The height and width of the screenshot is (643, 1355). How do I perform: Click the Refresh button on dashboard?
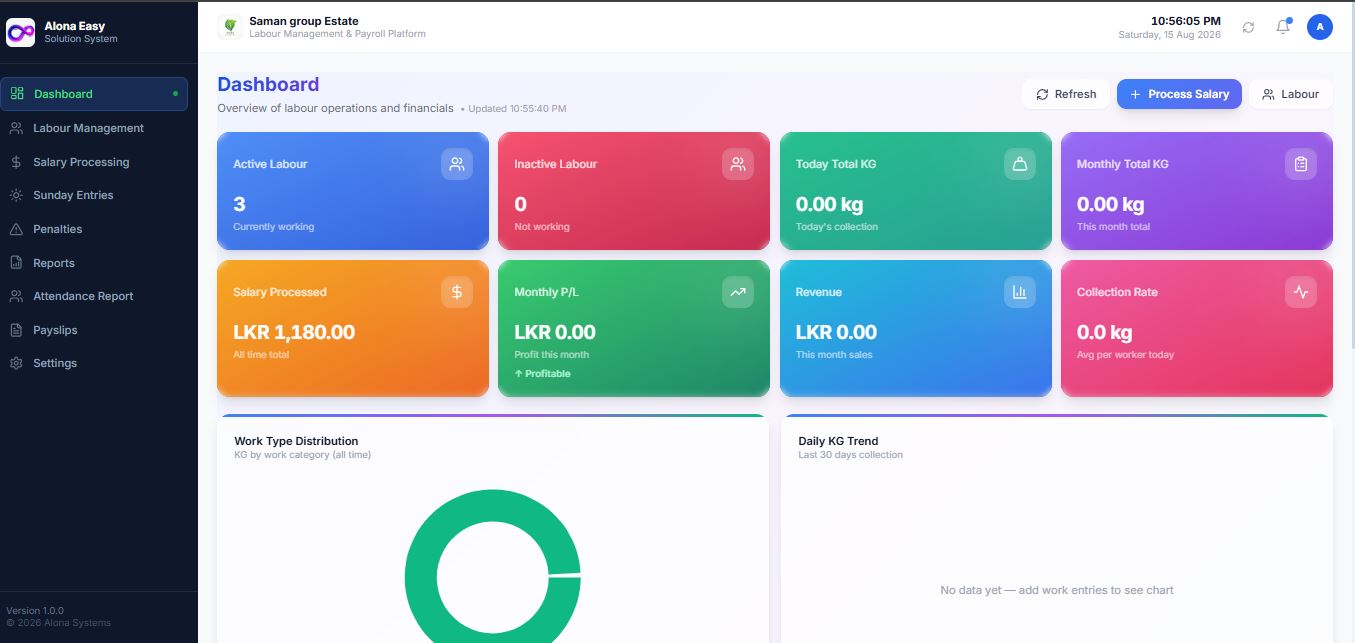click(1066, 94)
